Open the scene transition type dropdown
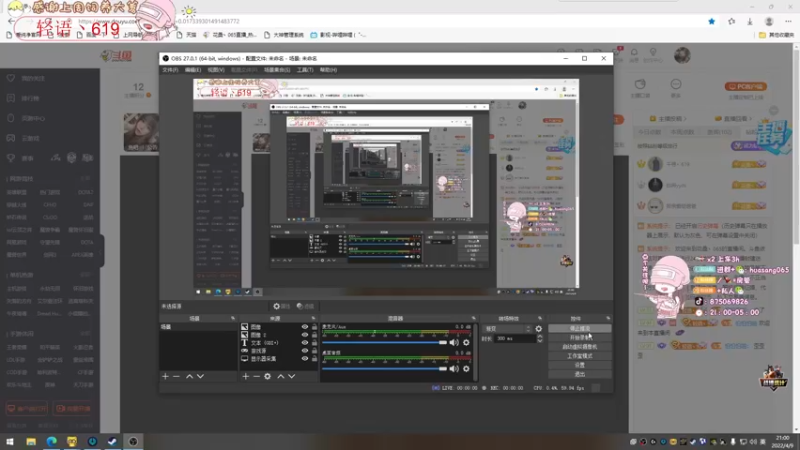The width and height of the screenshot is (800, 450). pos(508,329)
